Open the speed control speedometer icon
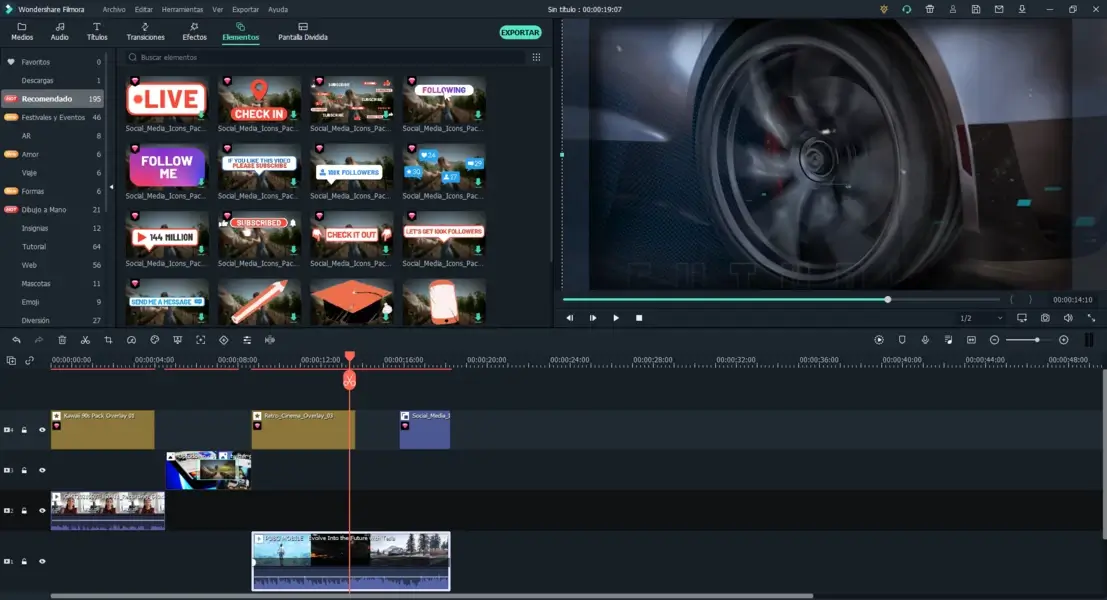1107x600 pixels. [x=131, y=339]
